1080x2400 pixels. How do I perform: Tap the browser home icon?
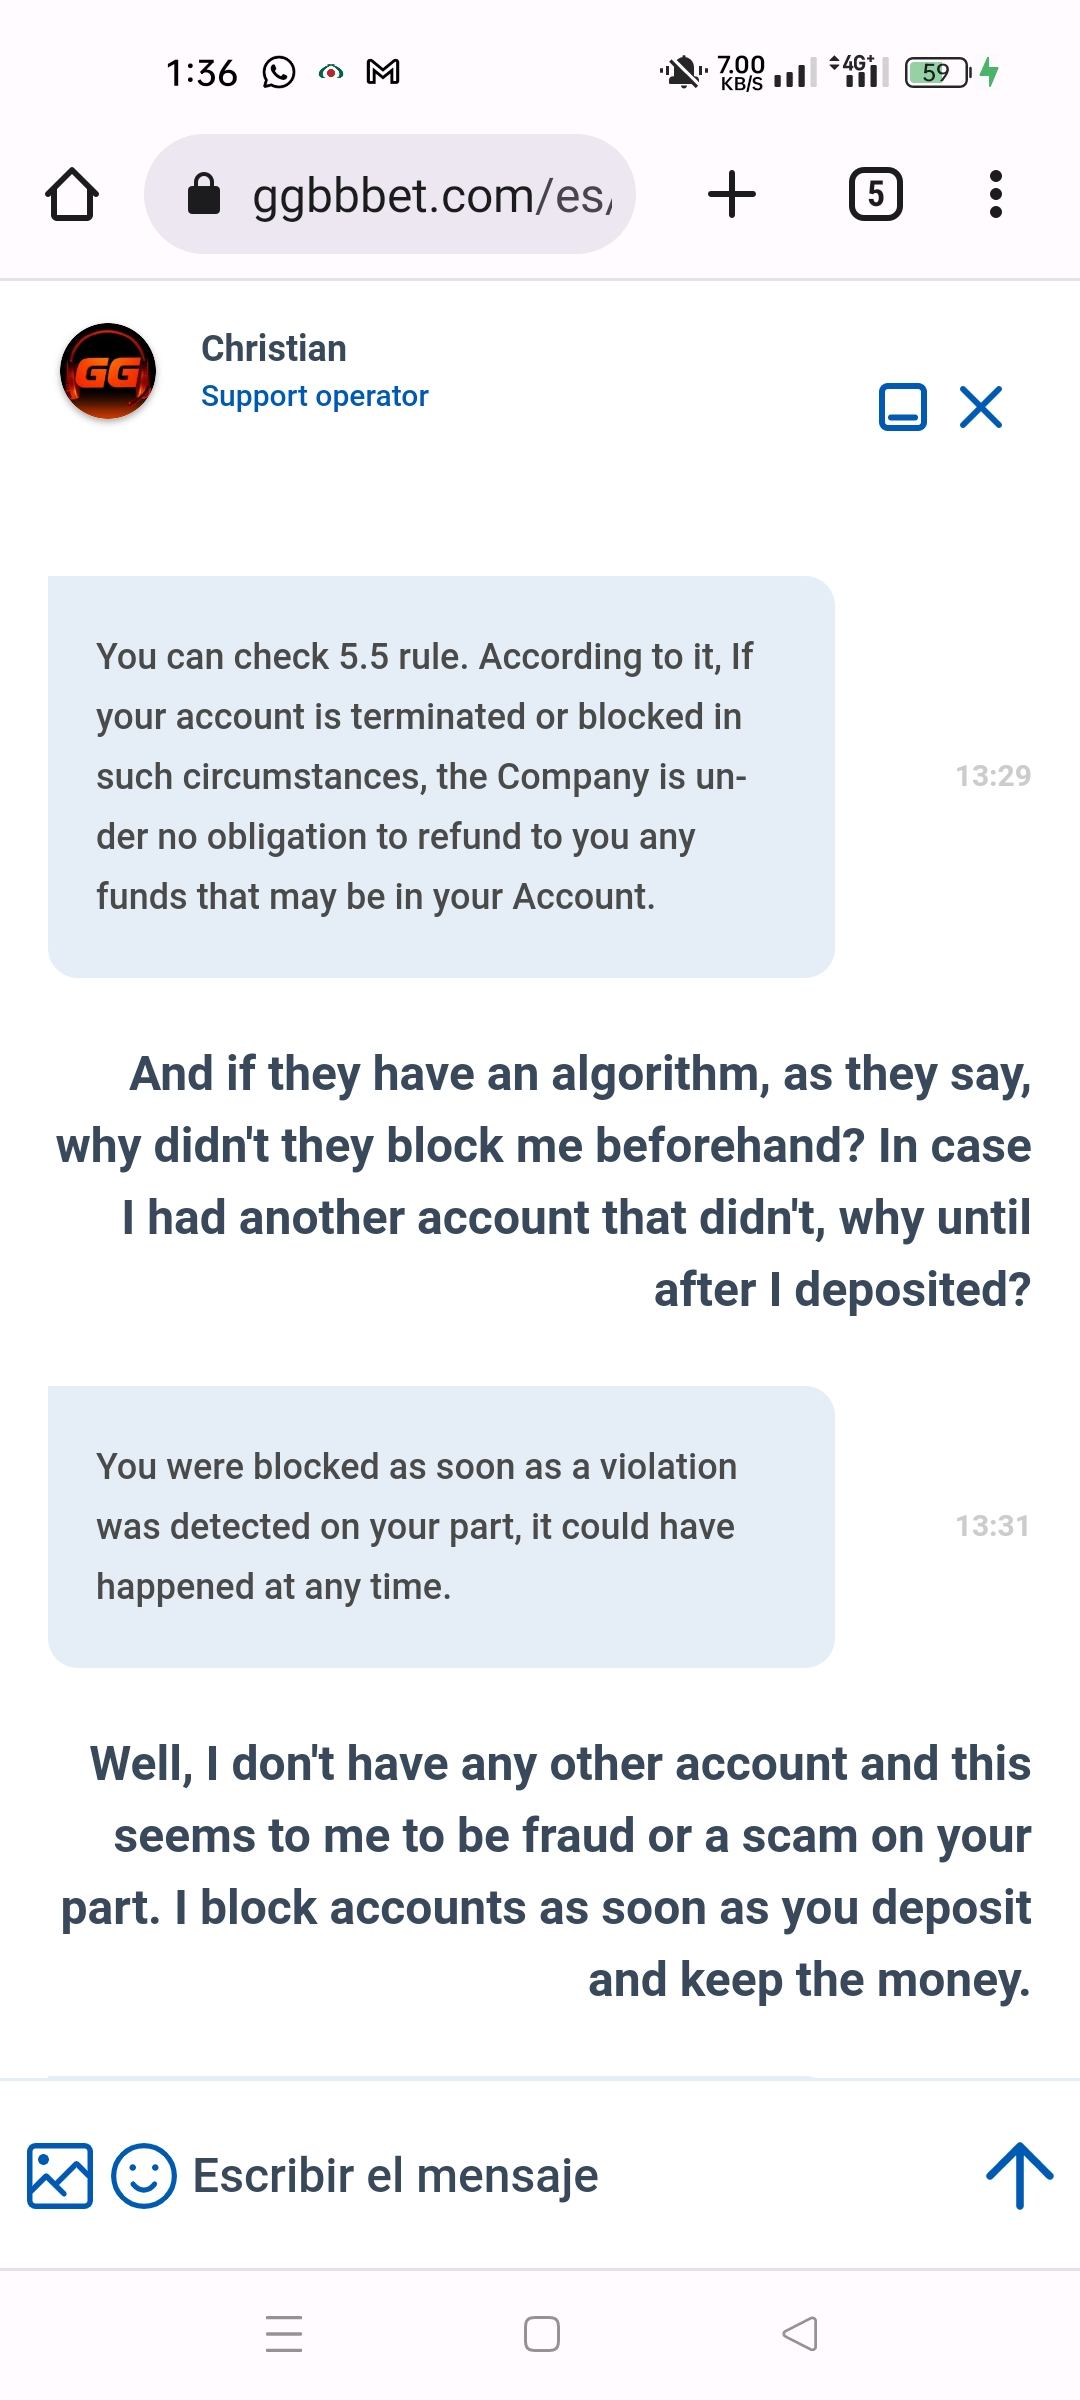coord(72,194)
